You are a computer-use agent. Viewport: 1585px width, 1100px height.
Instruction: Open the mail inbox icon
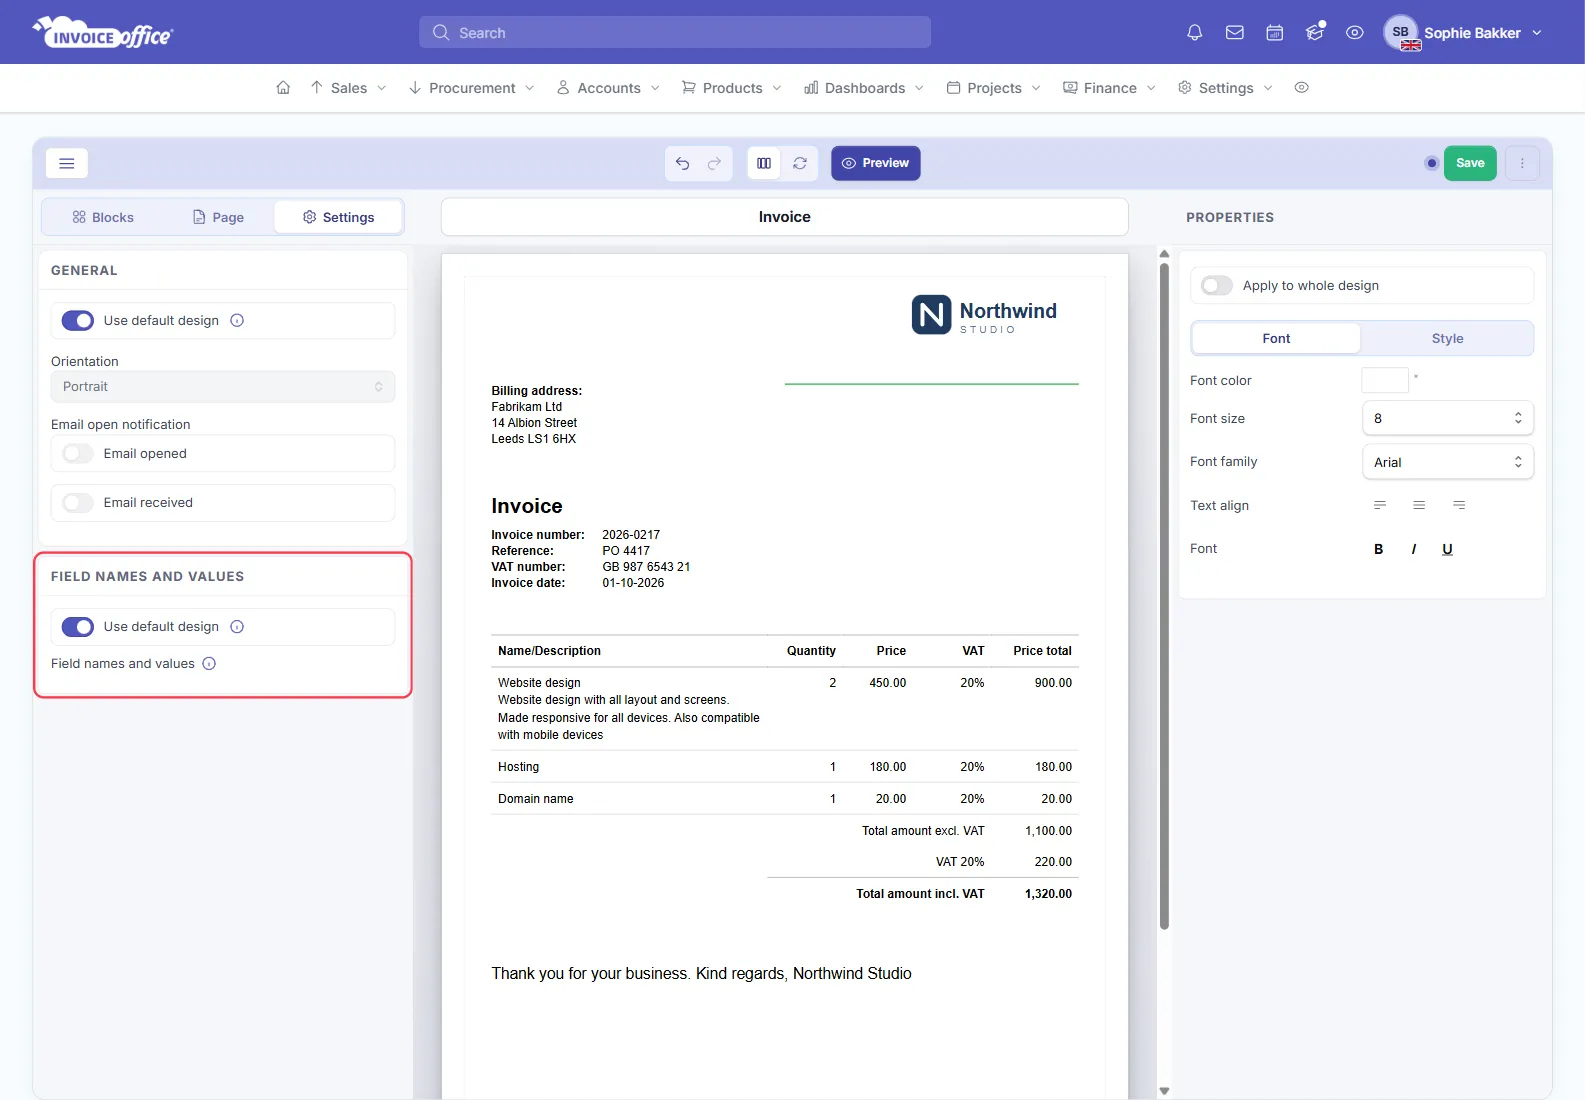click(x=1235, y=33)
